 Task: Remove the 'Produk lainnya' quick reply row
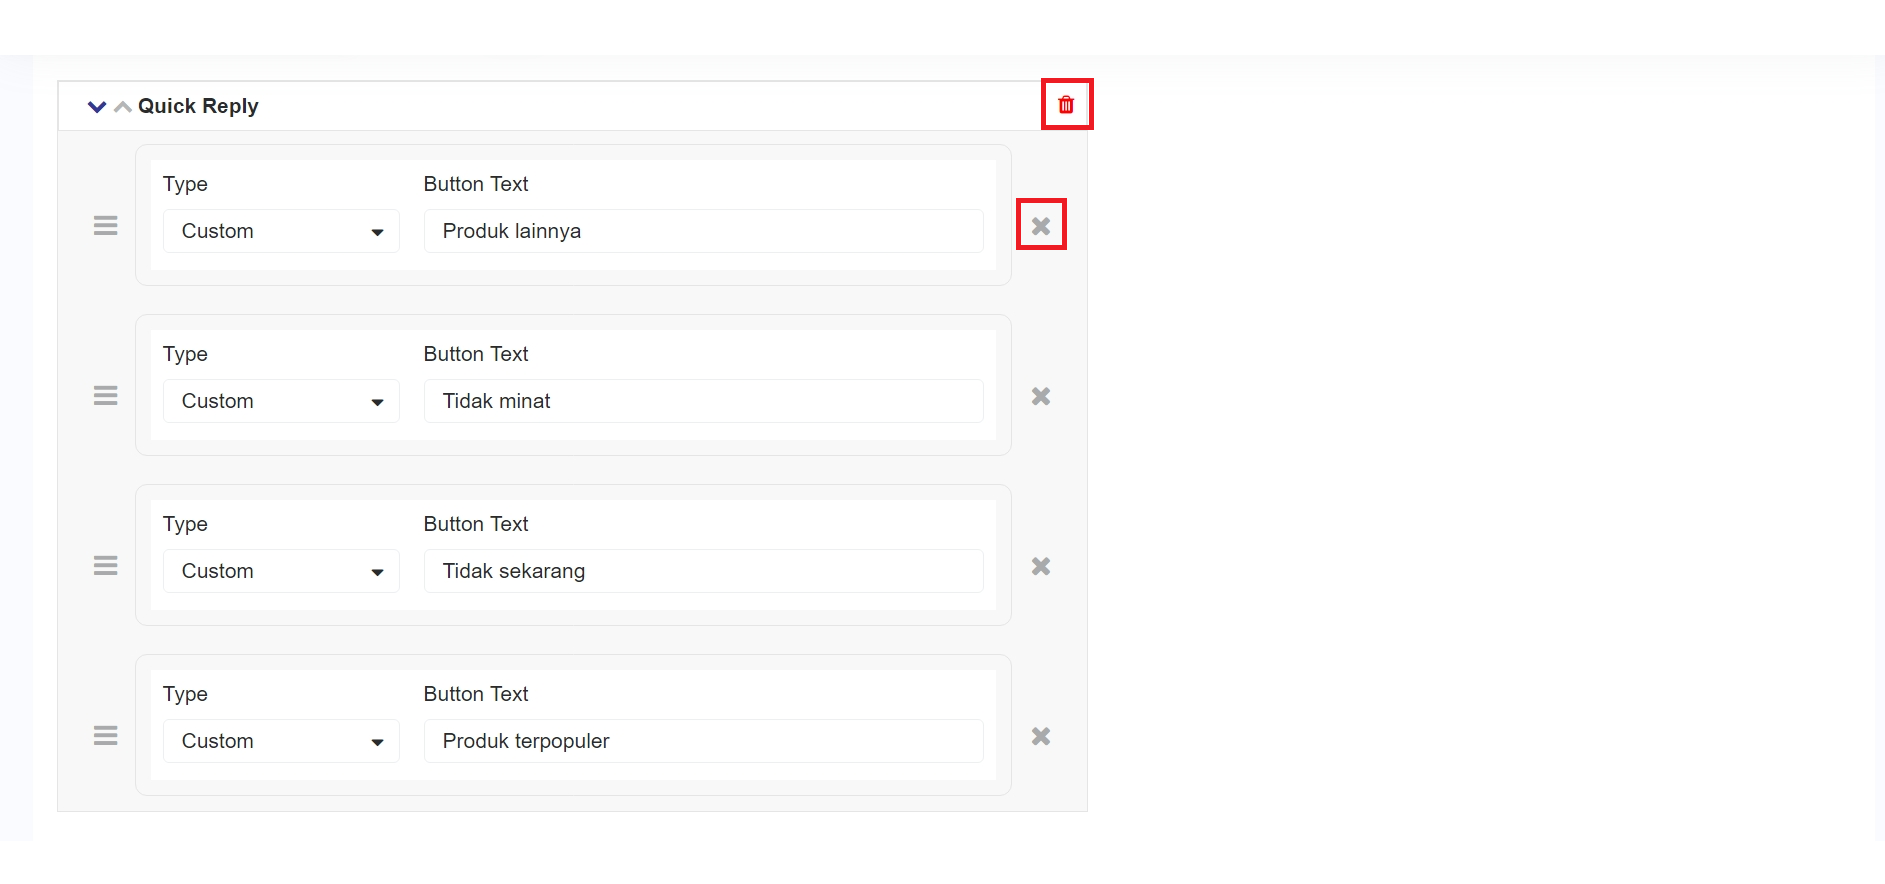pyautogui.click(x=1041, y=226)
